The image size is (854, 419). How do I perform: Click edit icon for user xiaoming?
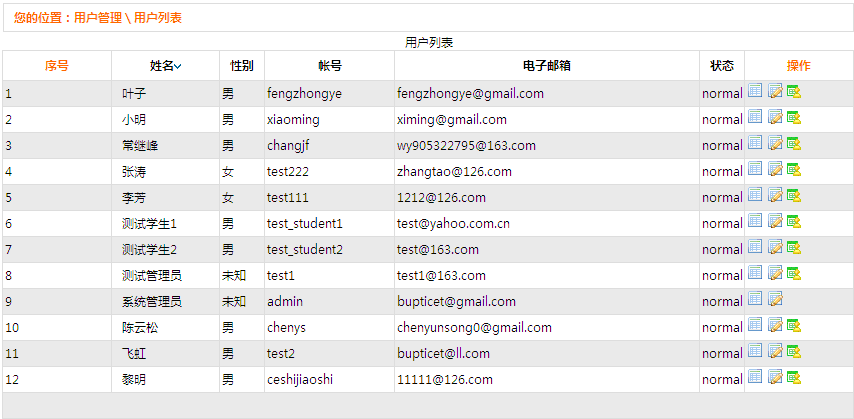(774, 117)
